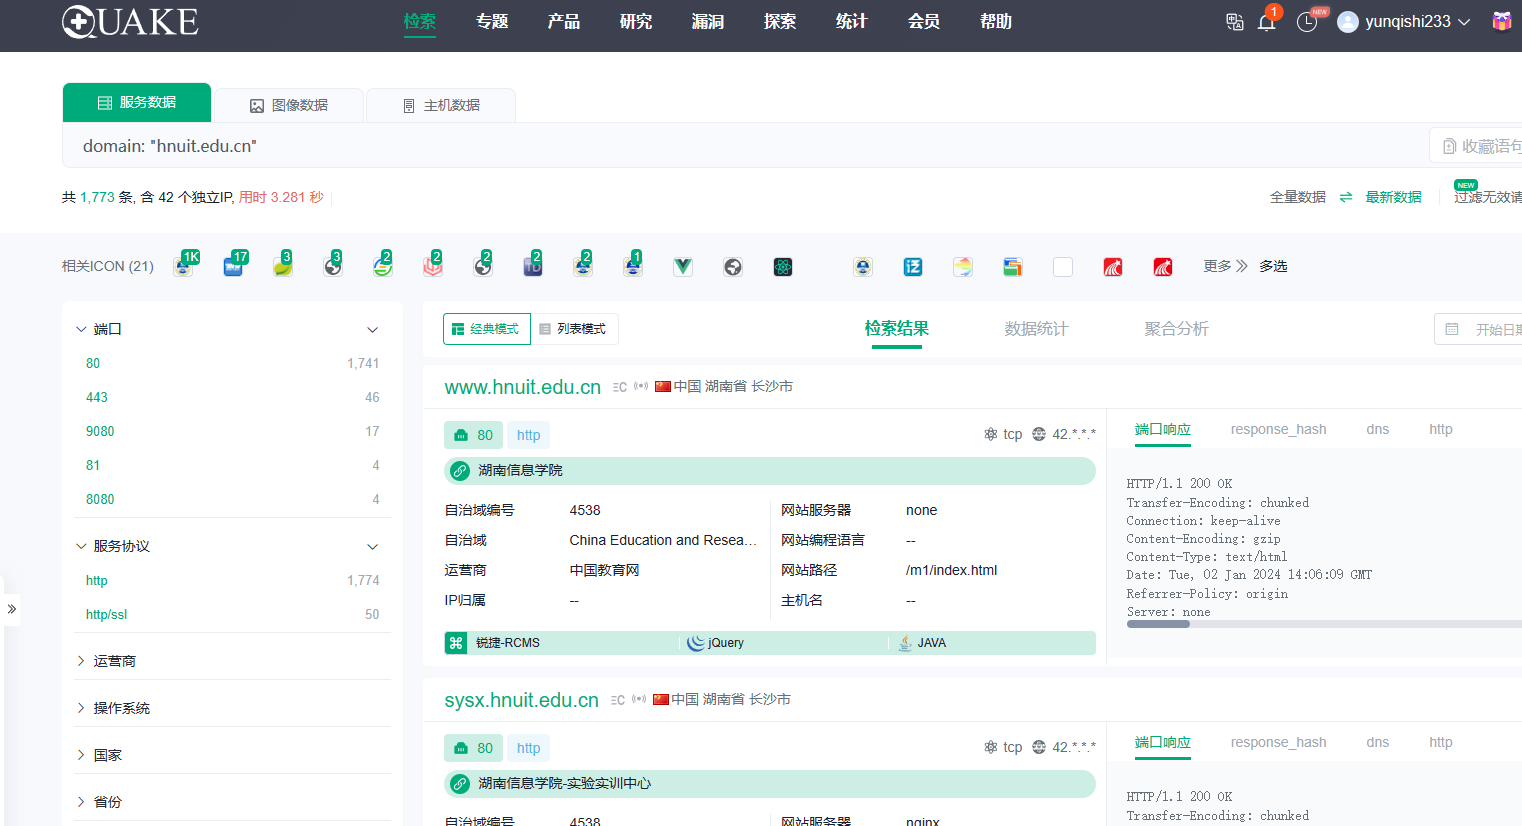Open the 开始日期 date field

pyautogui.click(x=1478, y=329)
